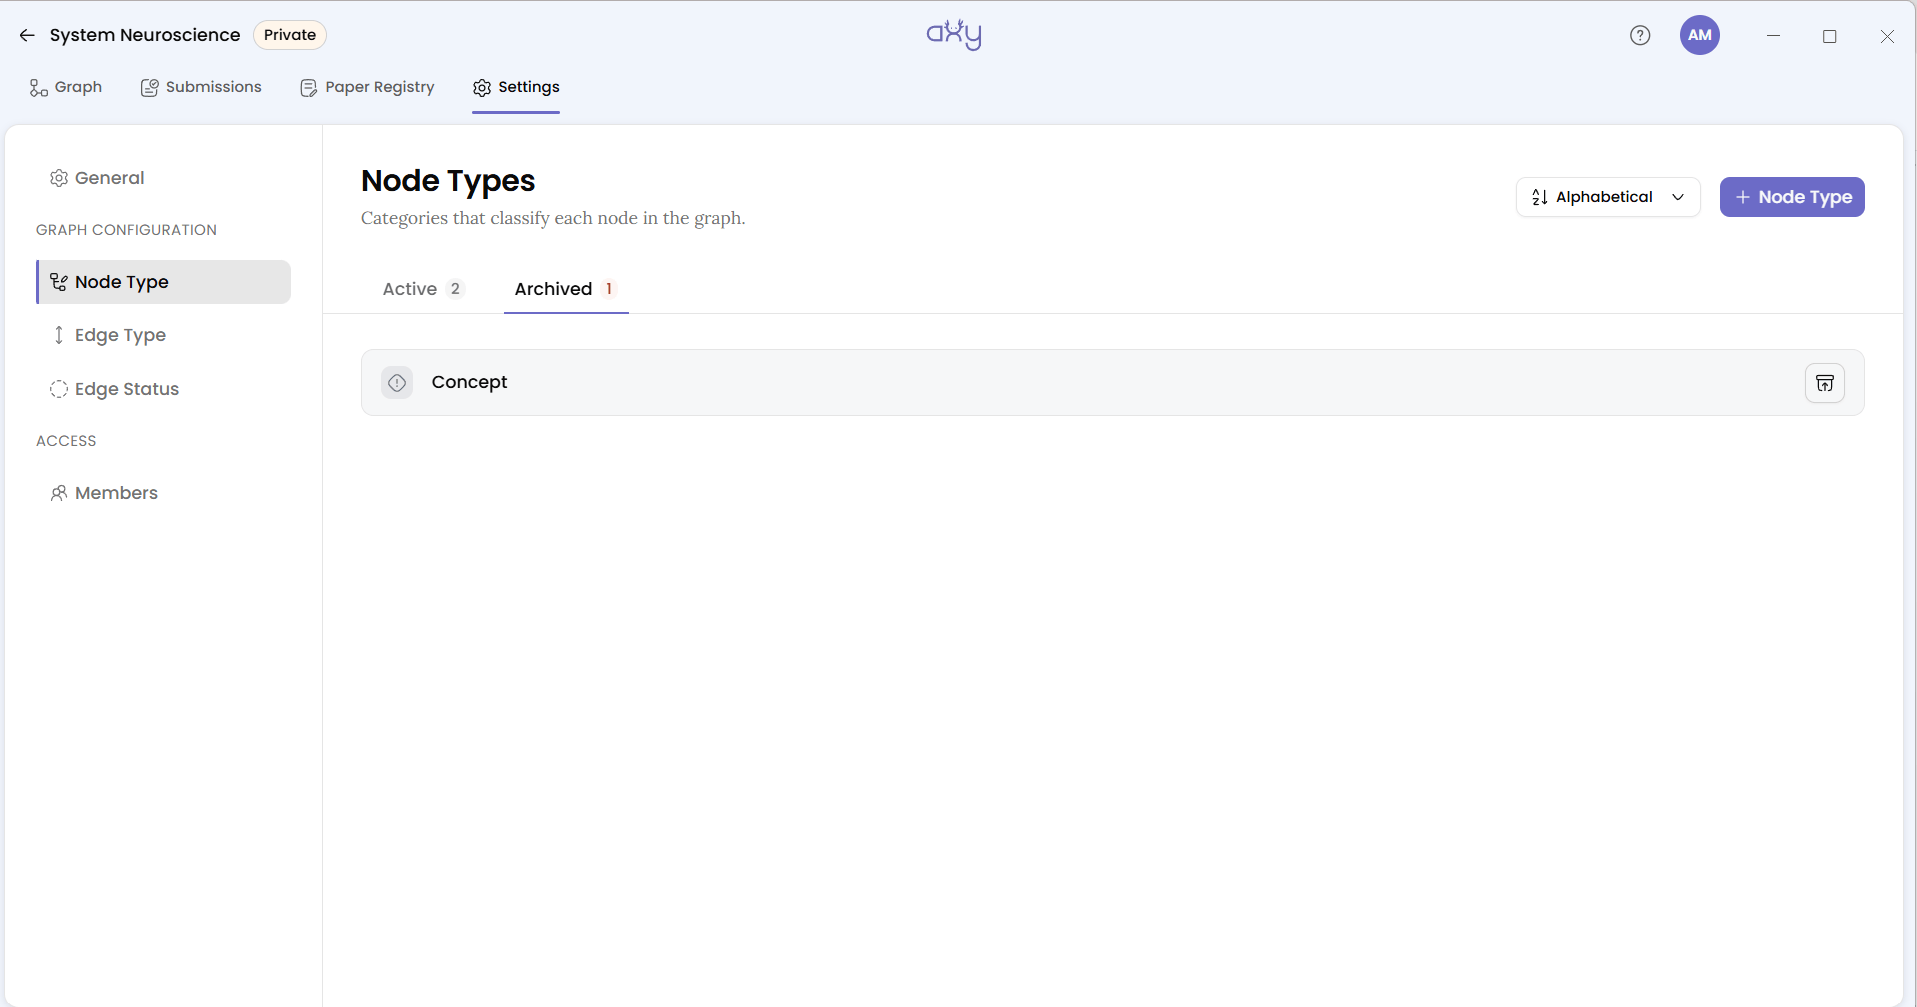Add a new Node Type

tap(1792, 197)
